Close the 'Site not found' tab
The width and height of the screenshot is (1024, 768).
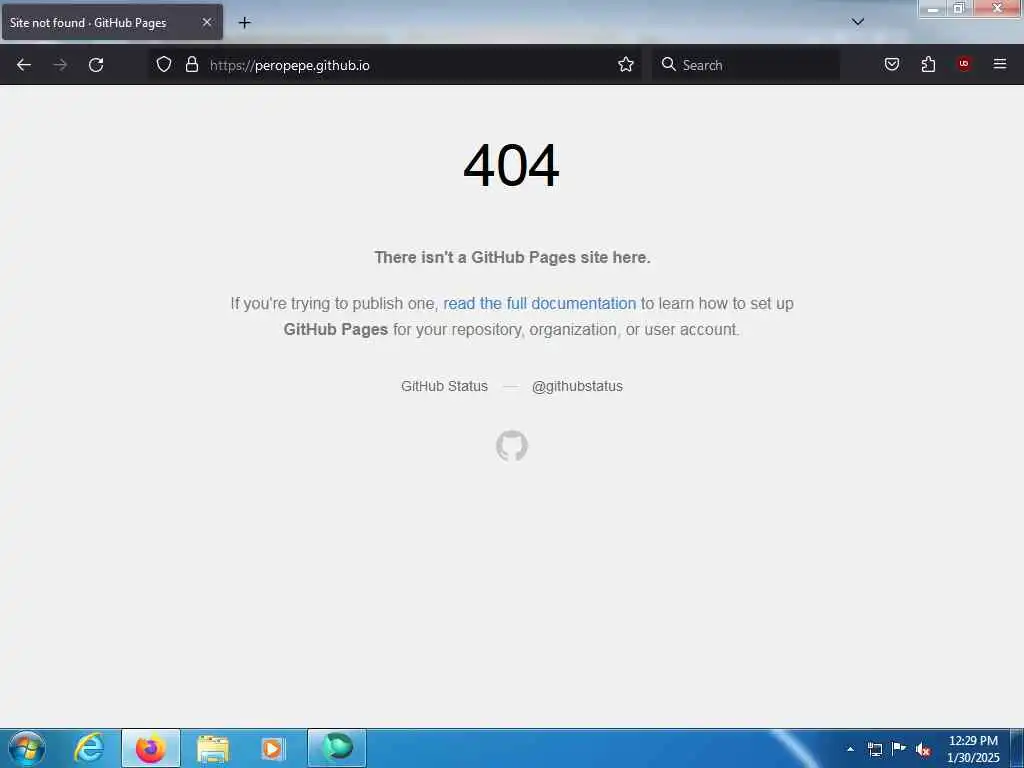tap(206, 22)
